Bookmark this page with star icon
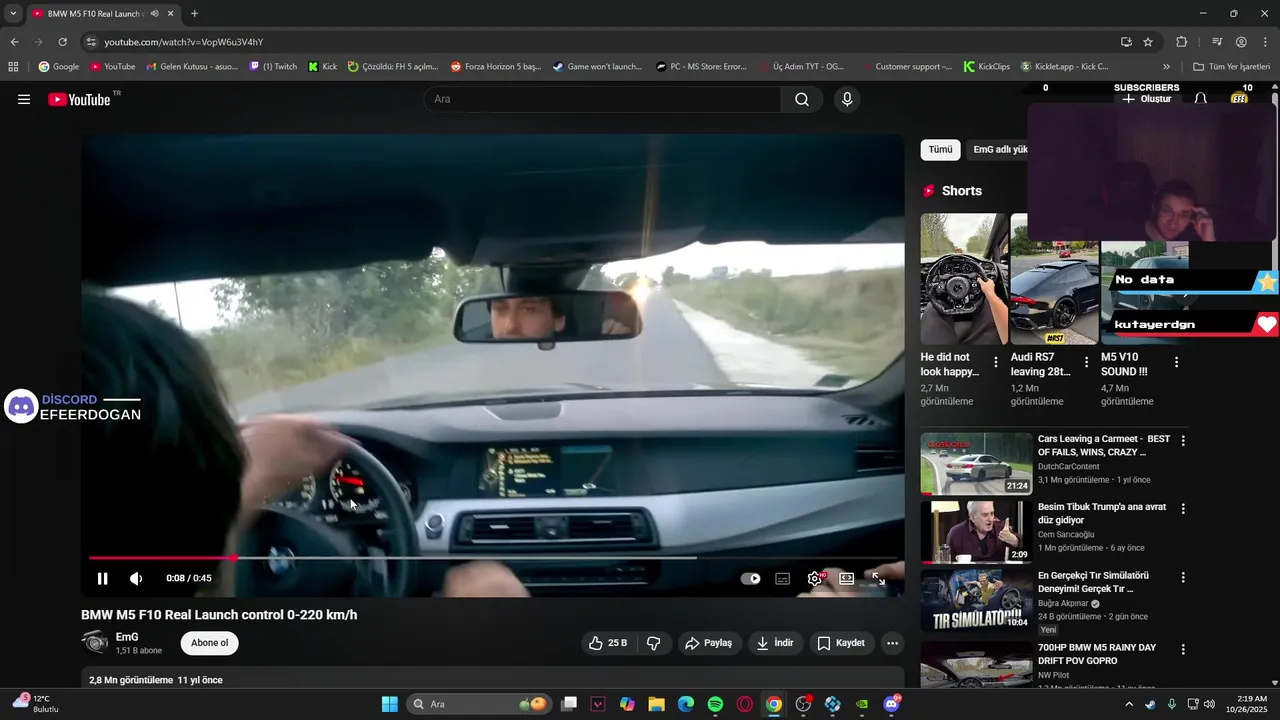This screenshot has height=720, width=1280. coord(1148,42)
